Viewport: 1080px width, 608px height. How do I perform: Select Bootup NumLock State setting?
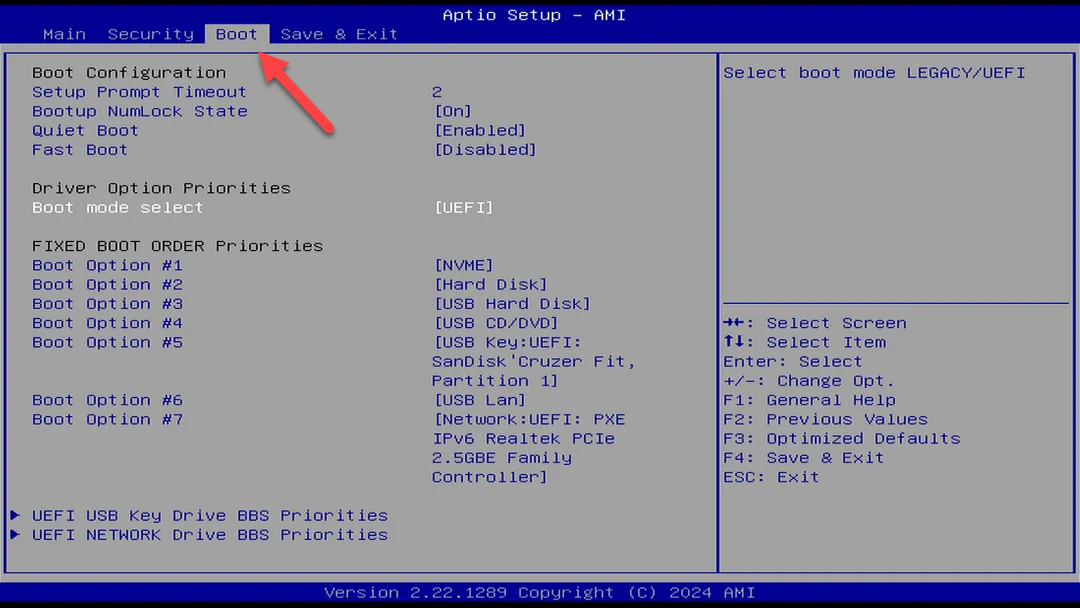[x=140, y=111]
